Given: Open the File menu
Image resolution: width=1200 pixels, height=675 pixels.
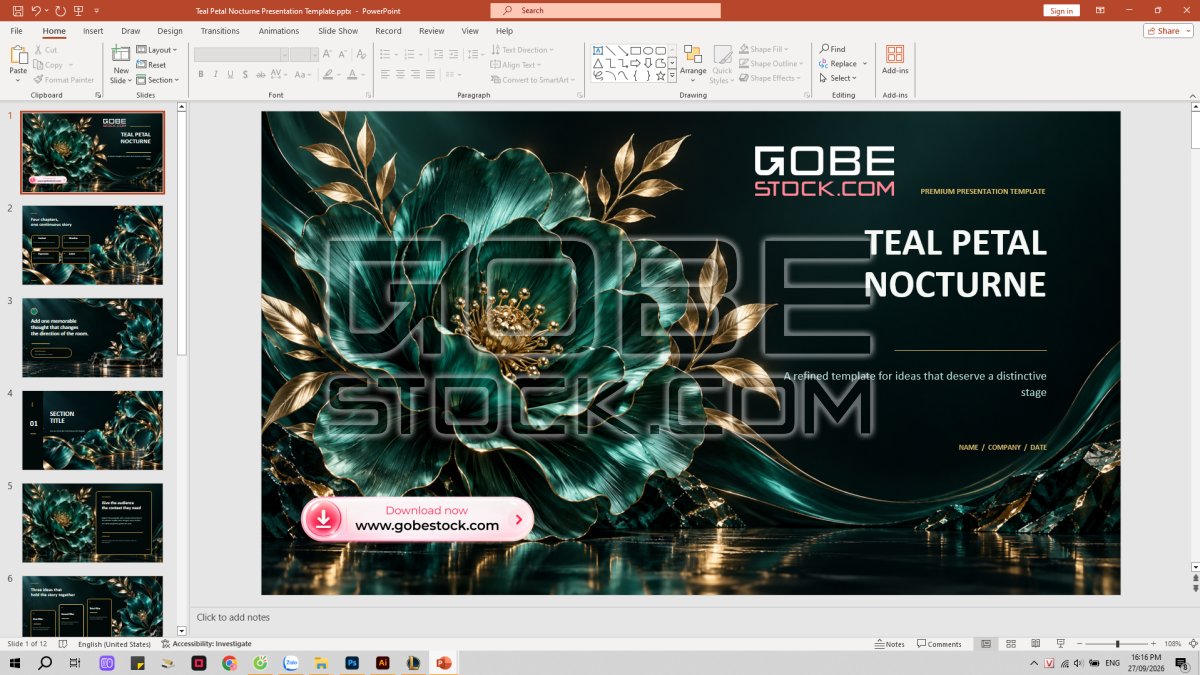Looking at the screenshot, I should point(16,31).
